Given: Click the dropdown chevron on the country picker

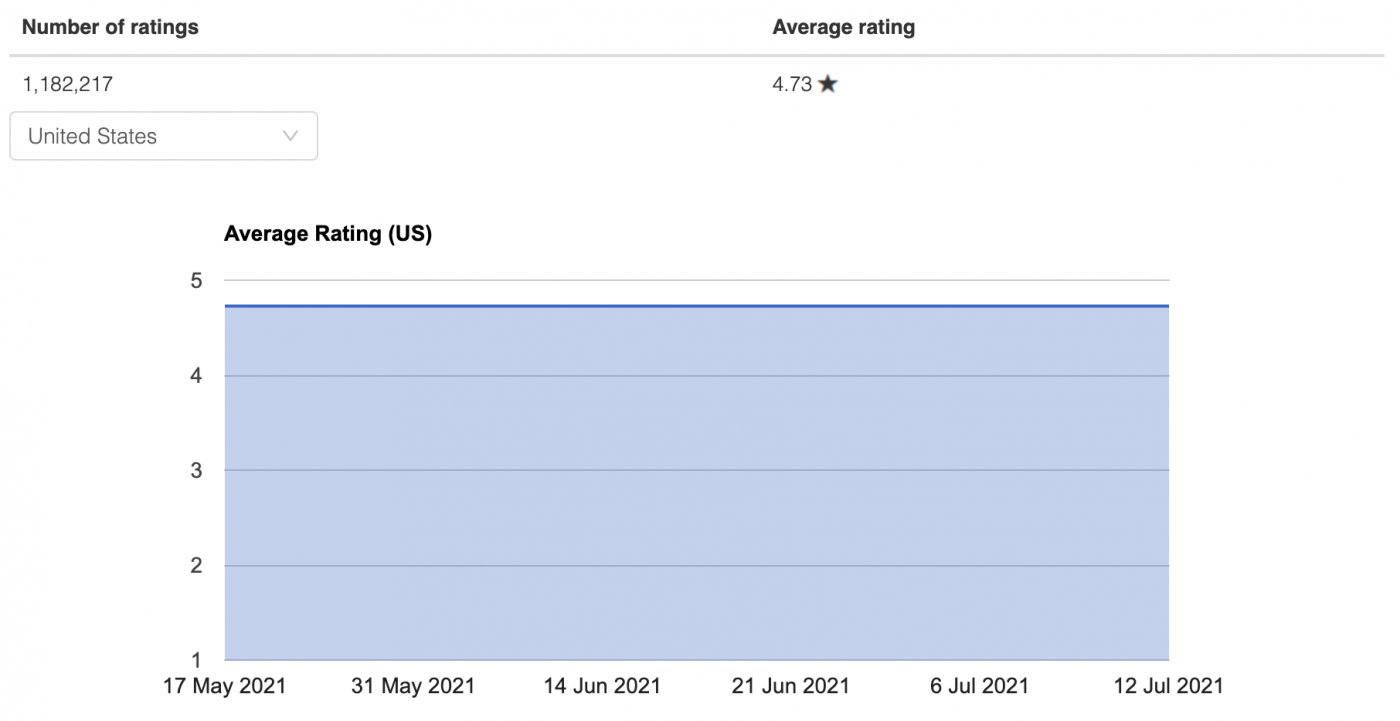Looking at the screenshot, I should [x=290, y=136].
